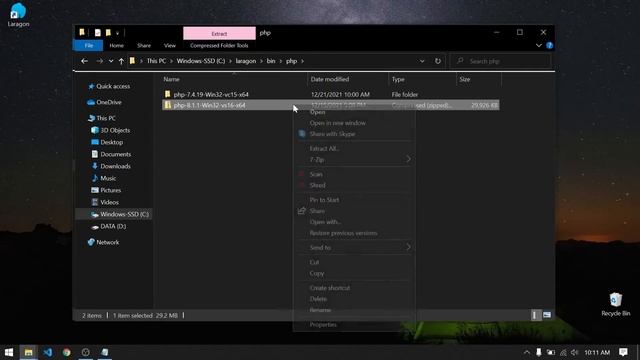Open recent locations dropdown beside Forward arrow
640x360 pixels.
click(111, 61)
